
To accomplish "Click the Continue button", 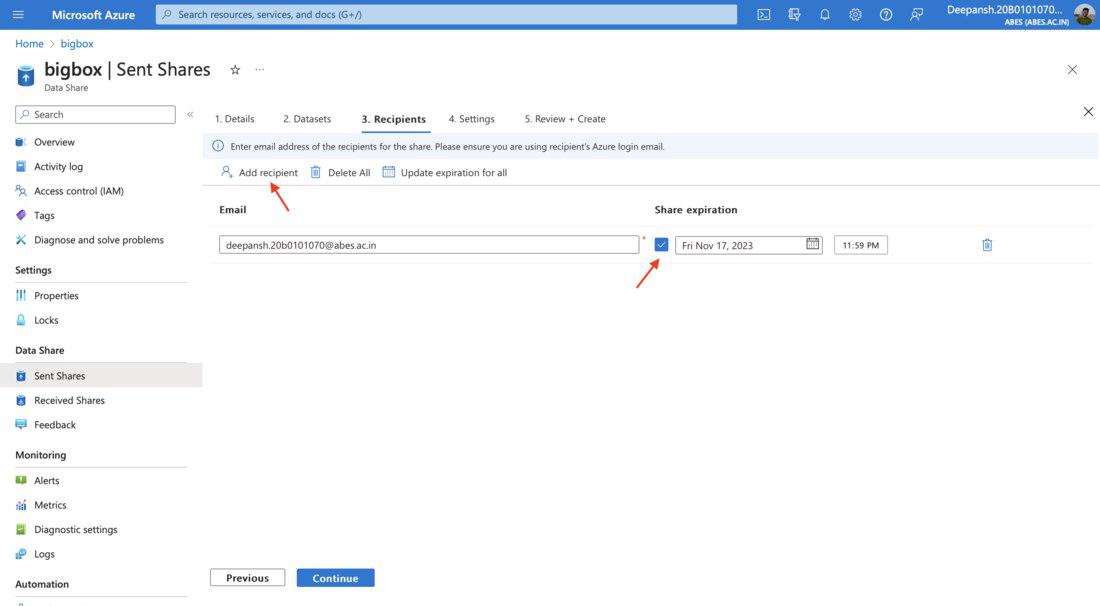I will pyautogui.click(x=335, y=578).
